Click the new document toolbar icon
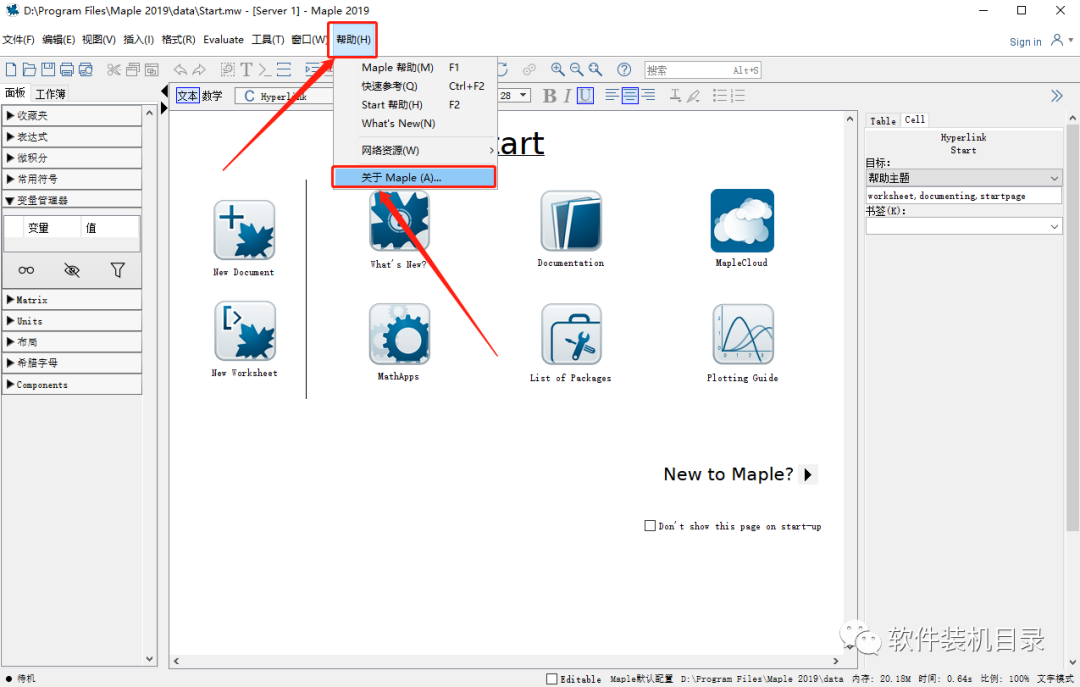 (x=11, y=70)
